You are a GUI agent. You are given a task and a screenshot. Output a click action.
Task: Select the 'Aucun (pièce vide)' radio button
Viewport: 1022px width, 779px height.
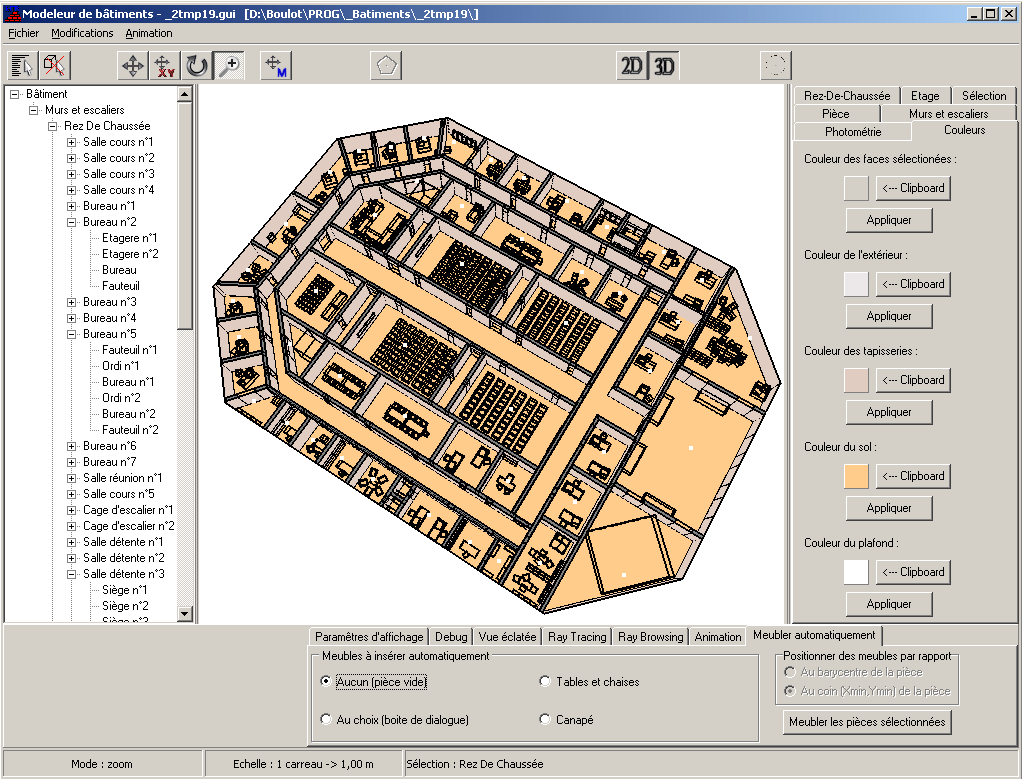[326, 682]
